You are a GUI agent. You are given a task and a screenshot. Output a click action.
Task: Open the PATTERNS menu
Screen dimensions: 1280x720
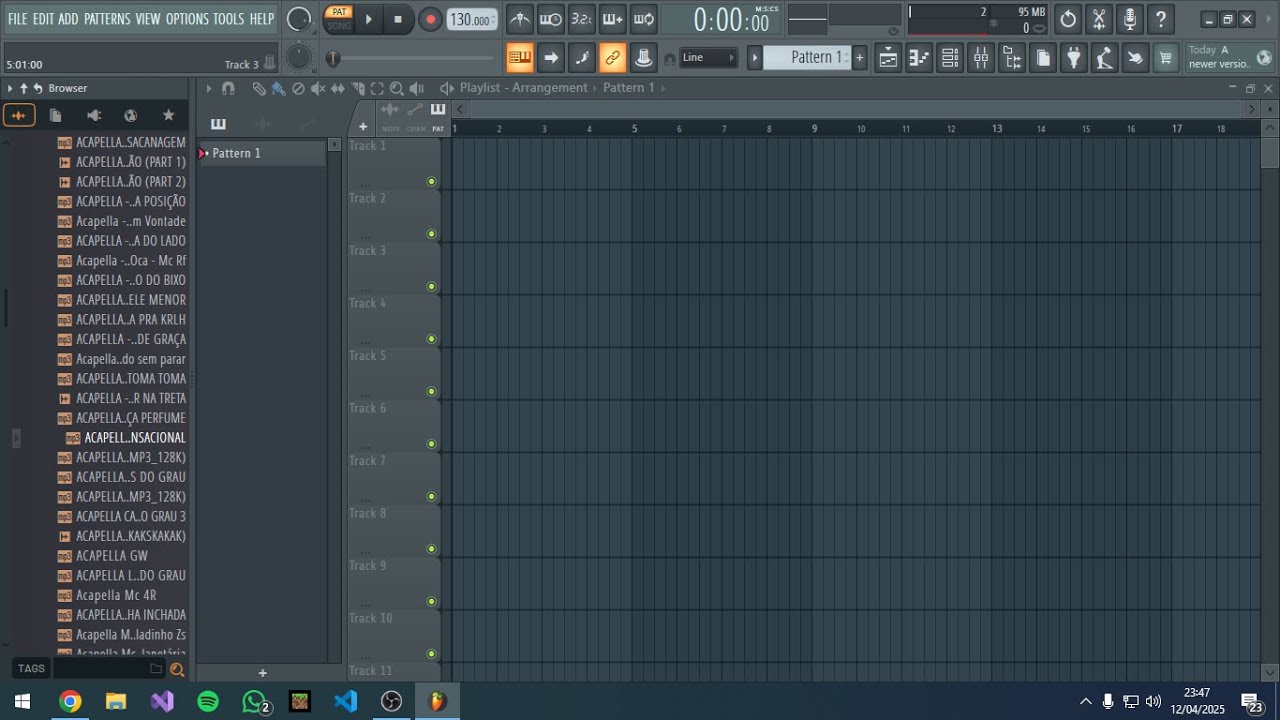click(x=107, y=19)
